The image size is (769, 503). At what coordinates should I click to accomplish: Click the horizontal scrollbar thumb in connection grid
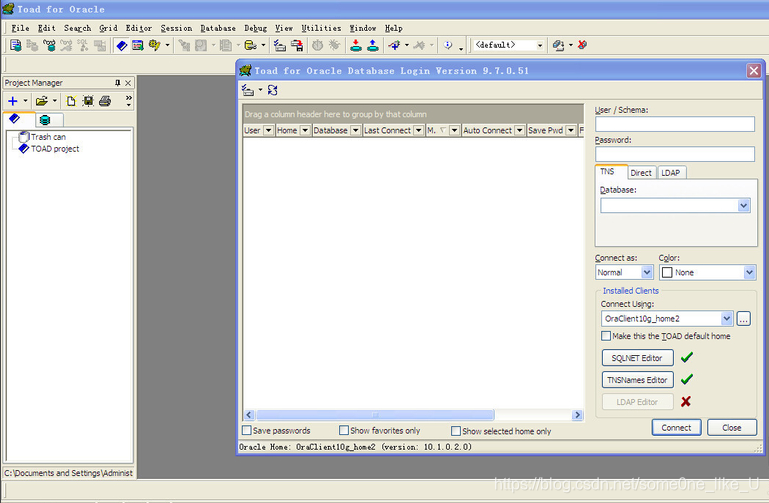[375, 415]
